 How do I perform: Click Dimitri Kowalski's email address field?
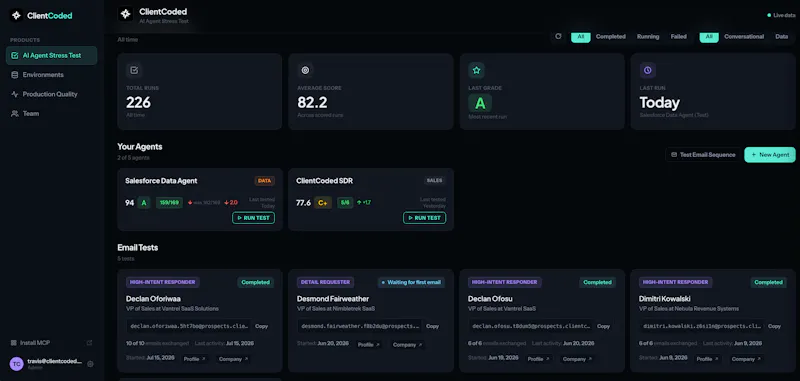[x=702, y=326]
